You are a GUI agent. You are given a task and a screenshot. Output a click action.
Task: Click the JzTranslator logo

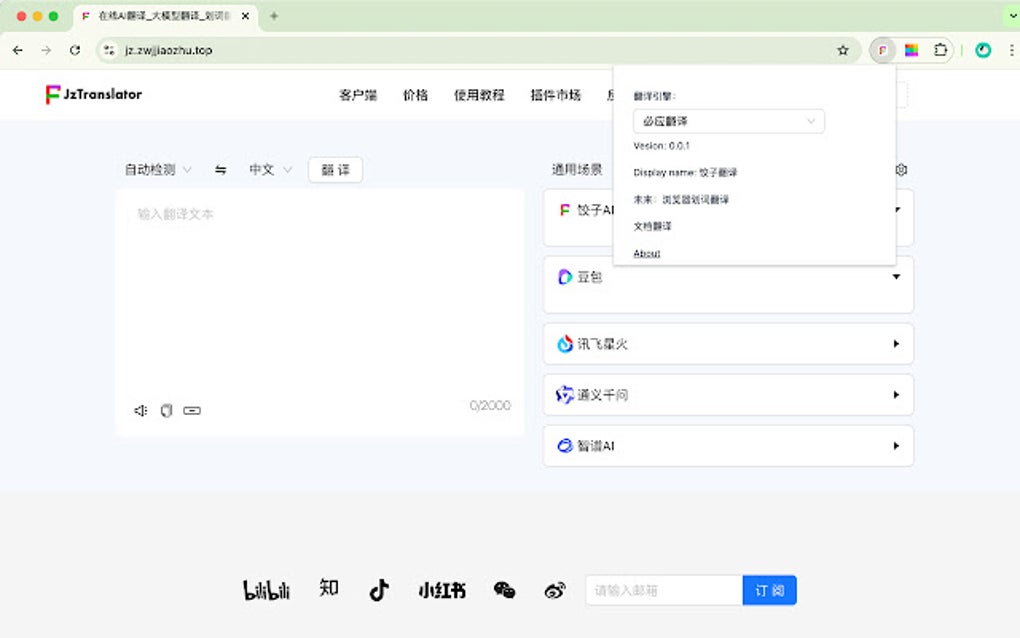(x=94, y=94)
